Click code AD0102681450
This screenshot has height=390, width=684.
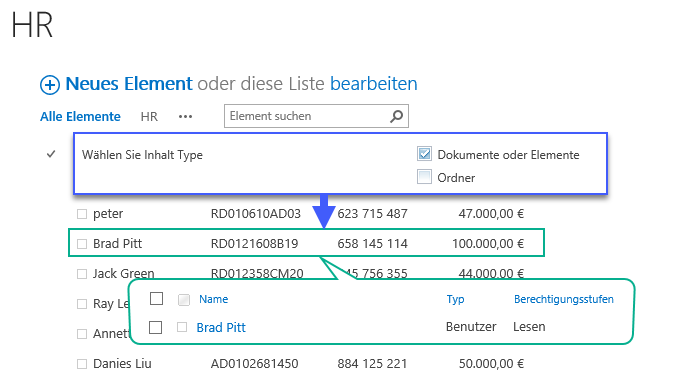coord(254,363)
